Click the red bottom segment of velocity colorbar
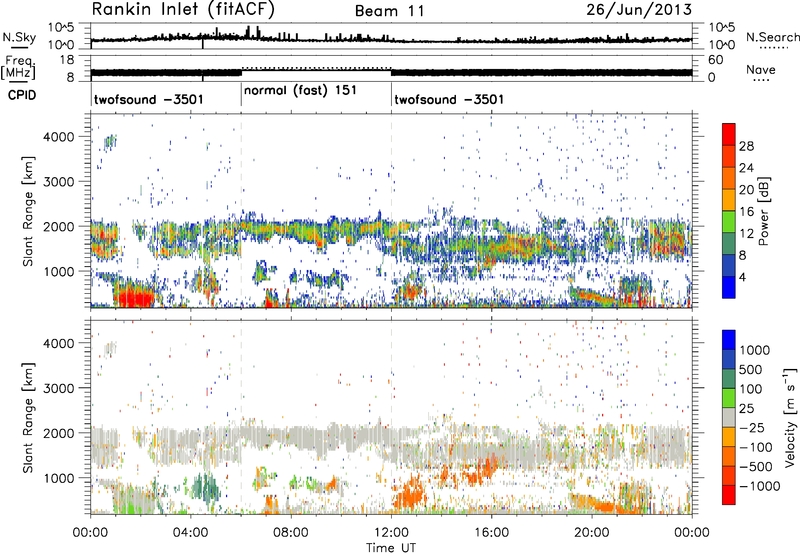This screenshot has height=554, width=800. point(729,495)
